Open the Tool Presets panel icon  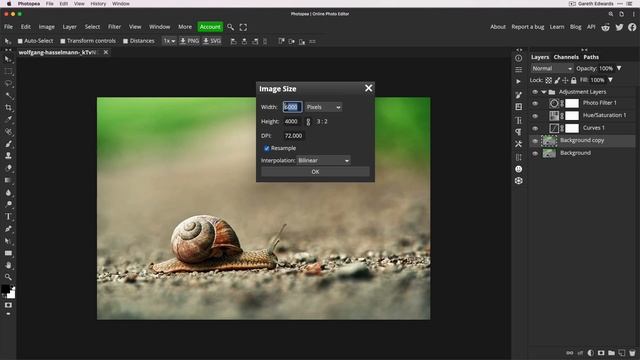[x=519, y=144]
